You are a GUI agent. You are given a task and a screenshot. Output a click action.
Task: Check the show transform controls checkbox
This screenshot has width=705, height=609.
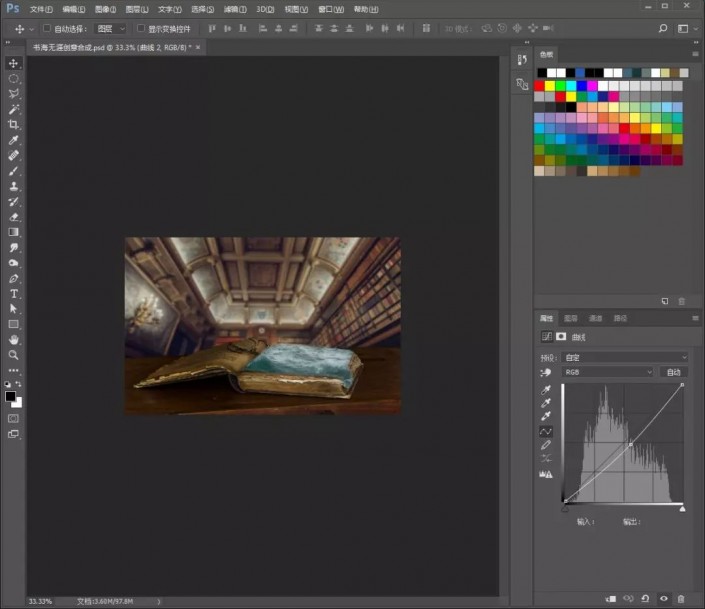(141, 28)
